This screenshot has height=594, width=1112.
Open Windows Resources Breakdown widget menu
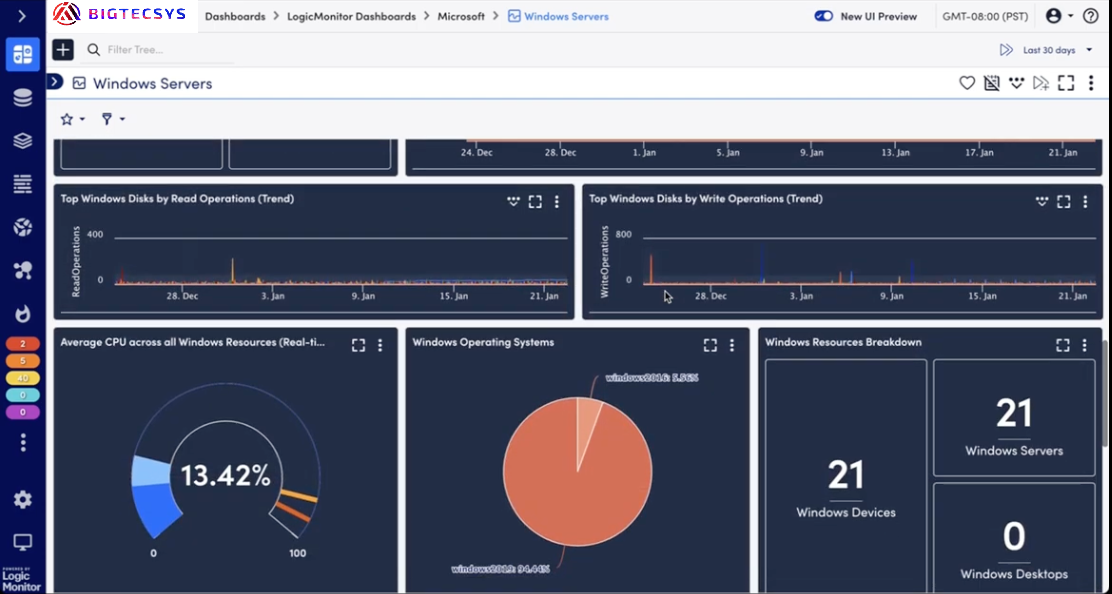(1084, 345)
